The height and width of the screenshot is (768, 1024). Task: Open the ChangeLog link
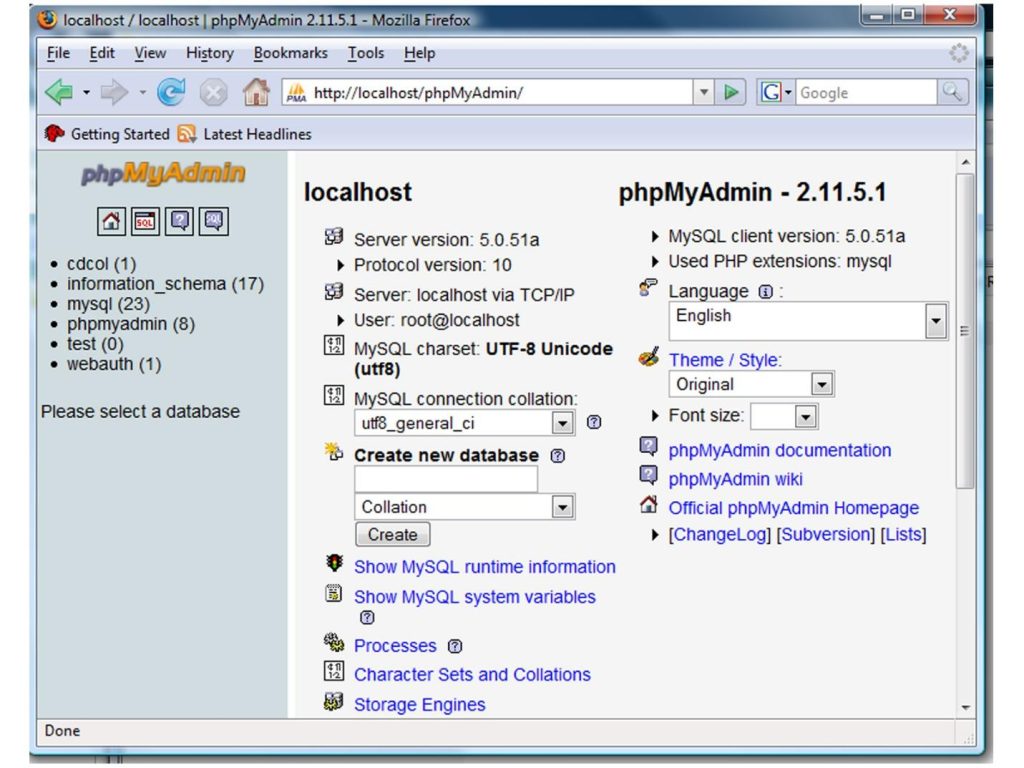720,535
